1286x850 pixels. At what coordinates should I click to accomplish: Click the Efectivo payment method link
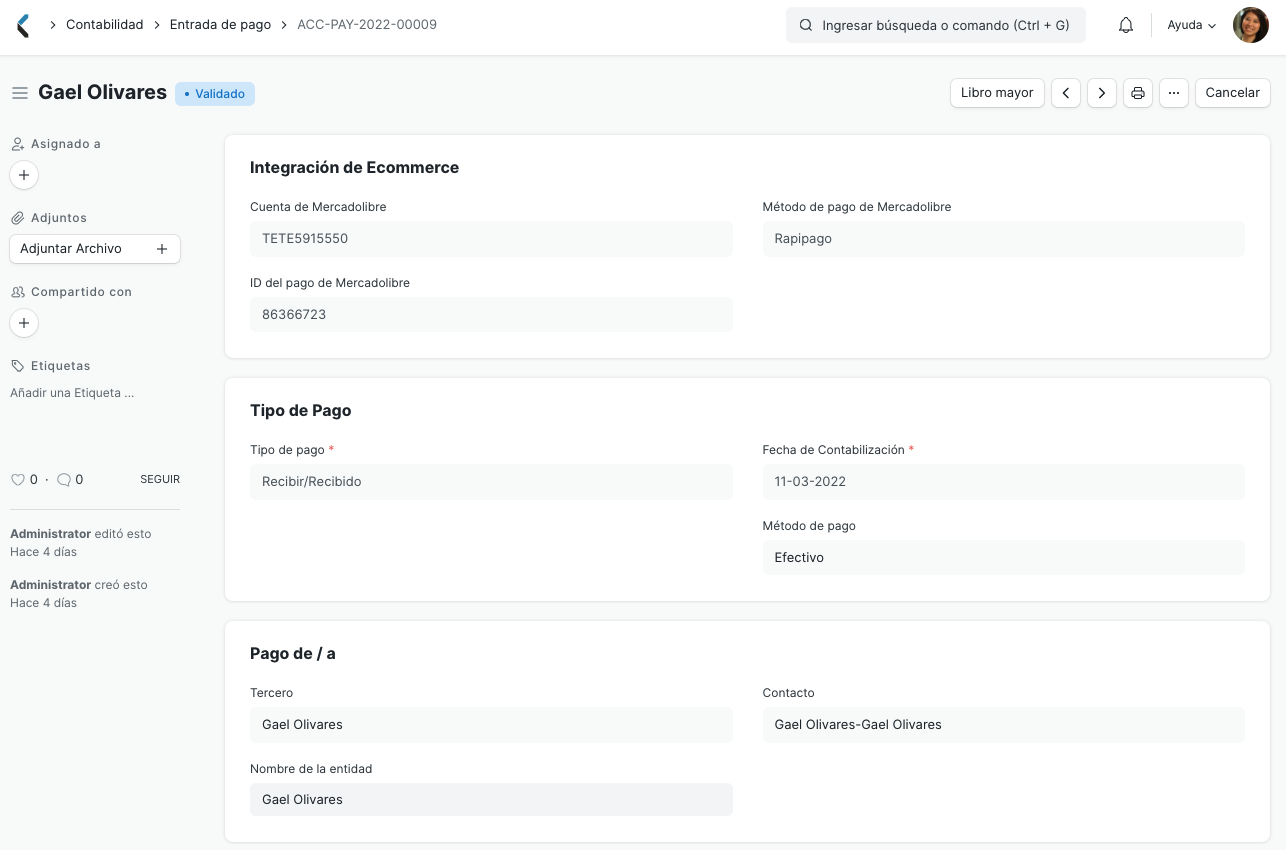coord(799,558)
